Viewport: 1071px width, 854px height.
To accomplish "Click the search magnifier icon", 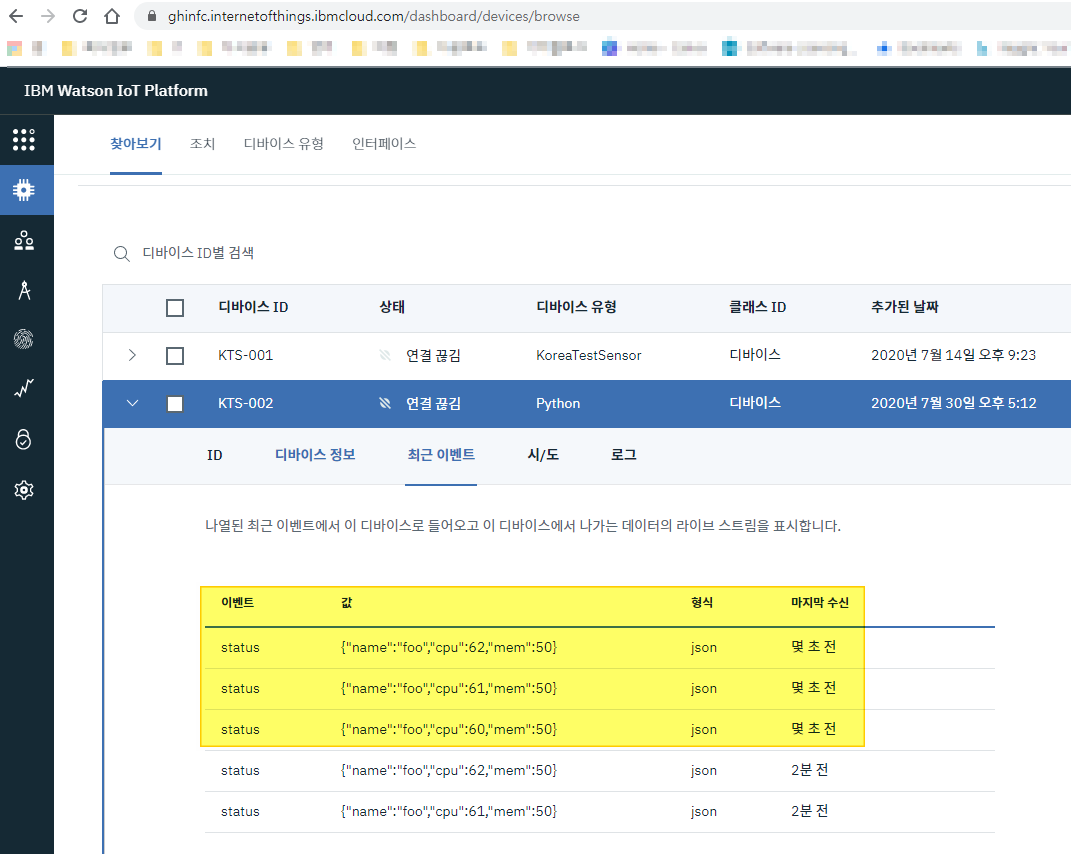I will click(x=122, y=253).
